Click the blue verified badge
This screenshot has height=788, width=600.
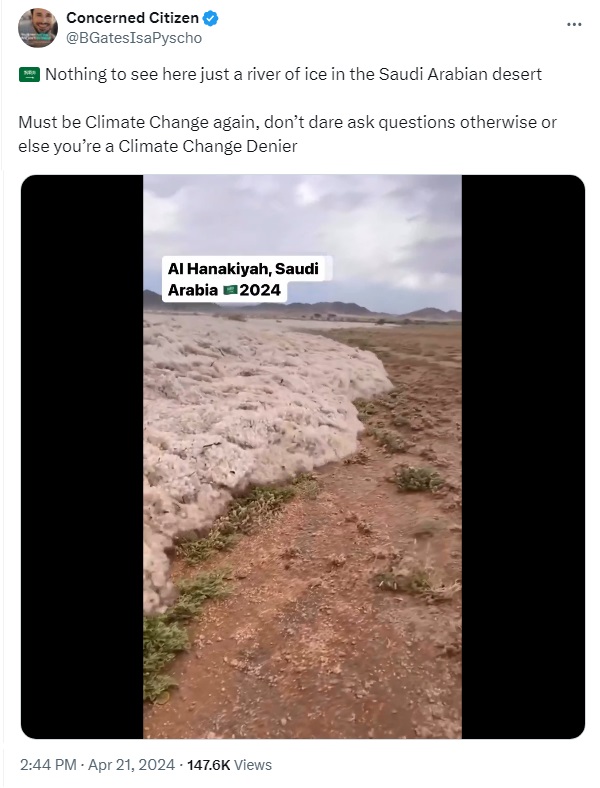pos(211,19)
